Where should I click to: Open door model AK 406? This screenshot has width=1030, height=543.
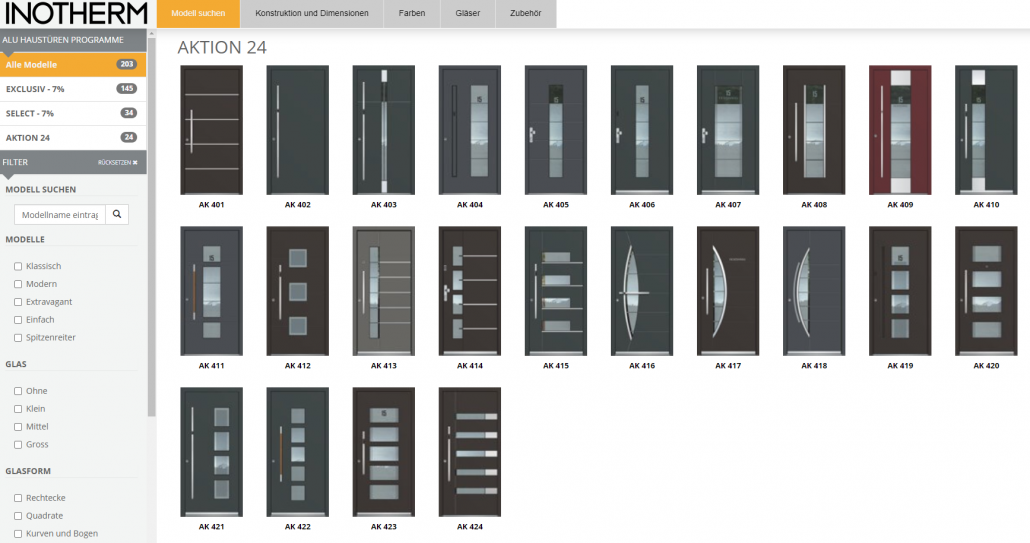tap(642, 130)
